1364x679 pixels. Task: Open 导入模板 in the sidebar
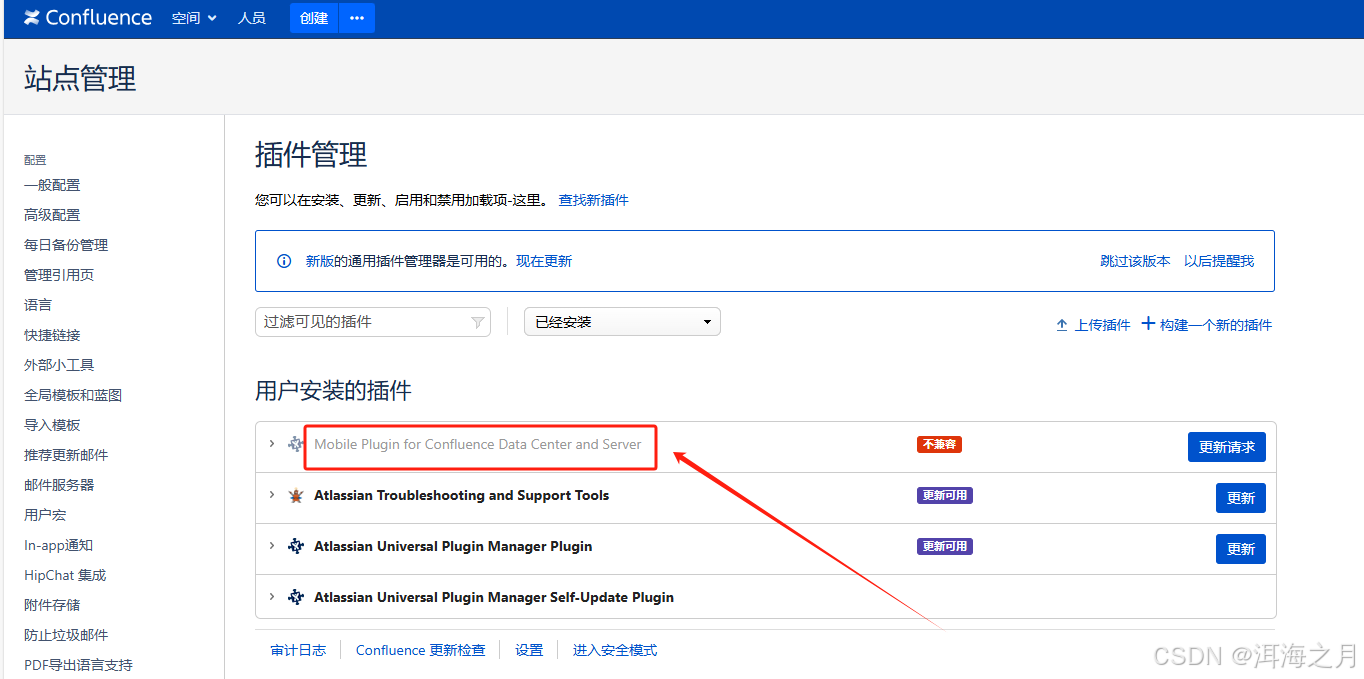pyautogui.click(x=52, y=425)
